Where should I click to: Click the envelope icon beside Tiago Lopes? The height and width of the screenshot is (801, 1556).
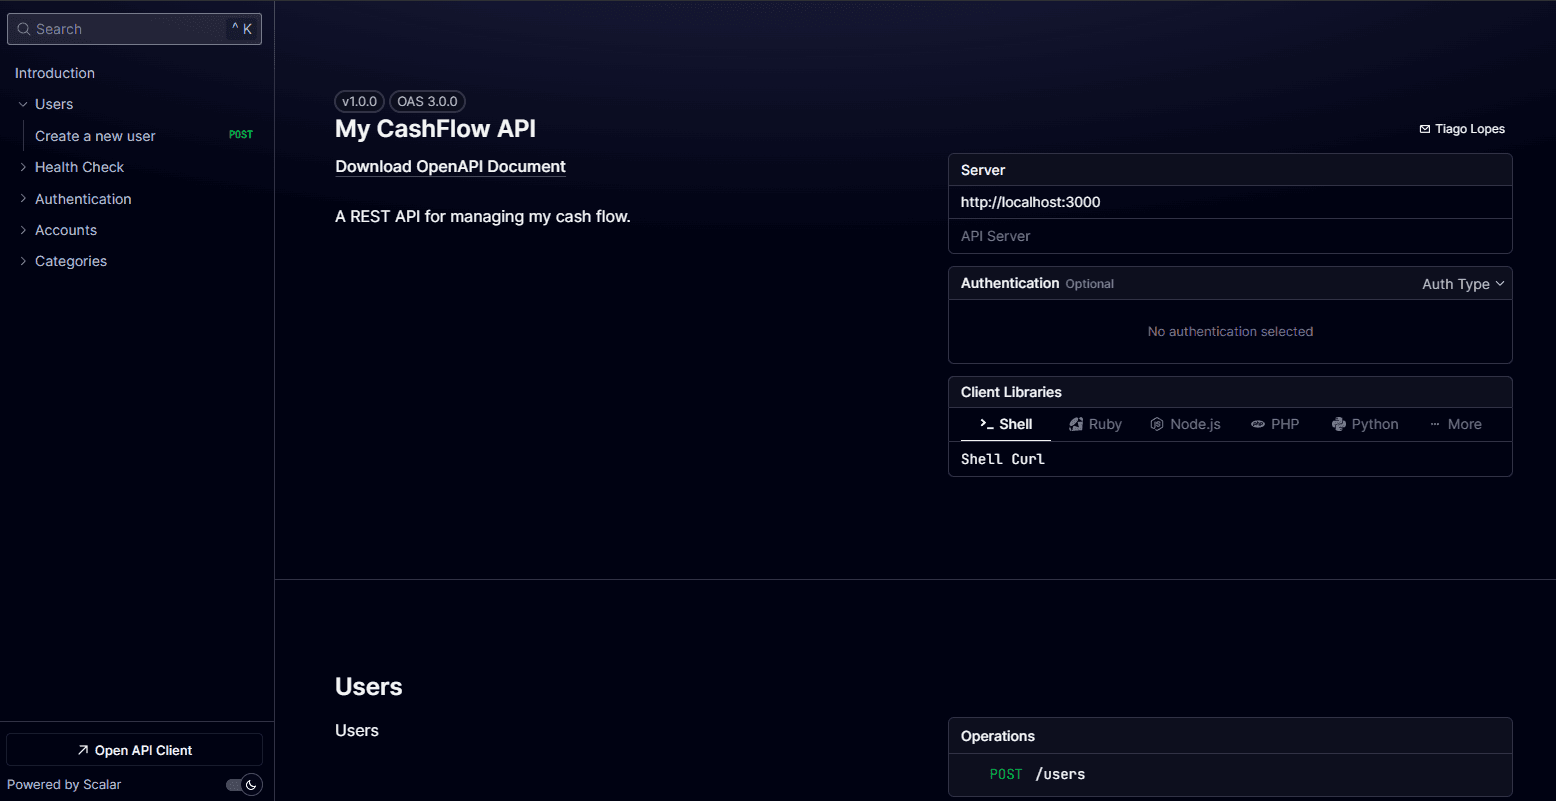click(1425, 129)
